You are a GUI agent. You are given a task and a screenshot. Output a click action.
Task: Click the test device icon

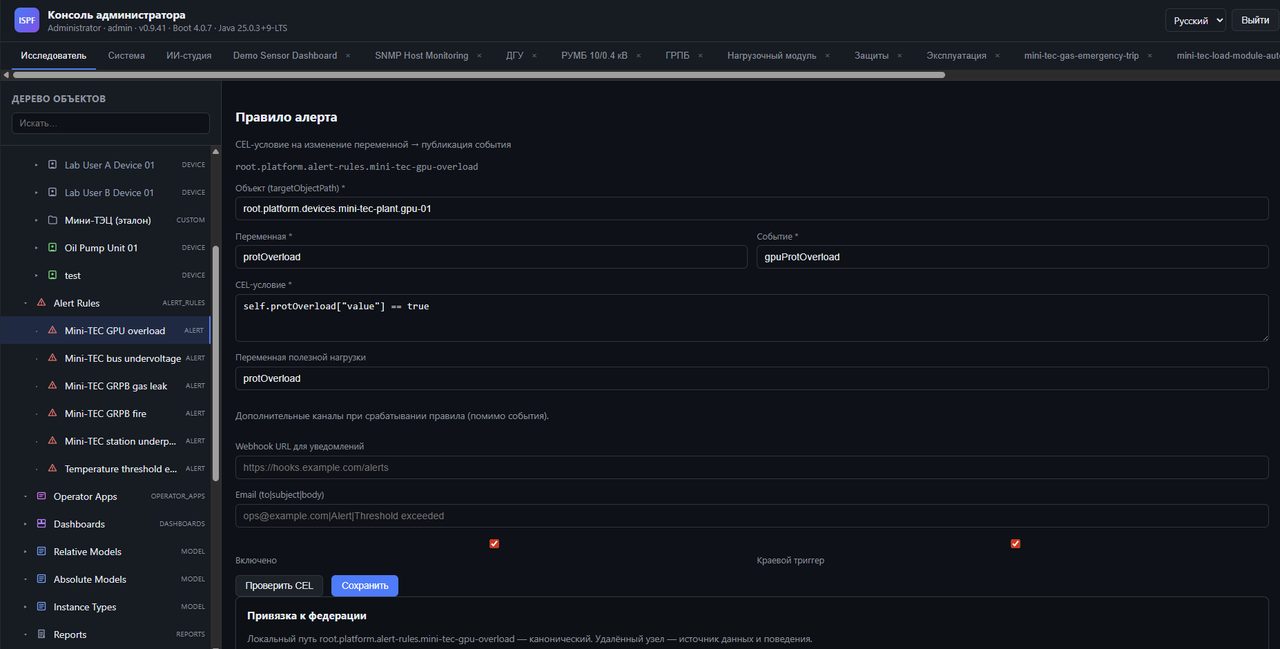click(52, 275)
